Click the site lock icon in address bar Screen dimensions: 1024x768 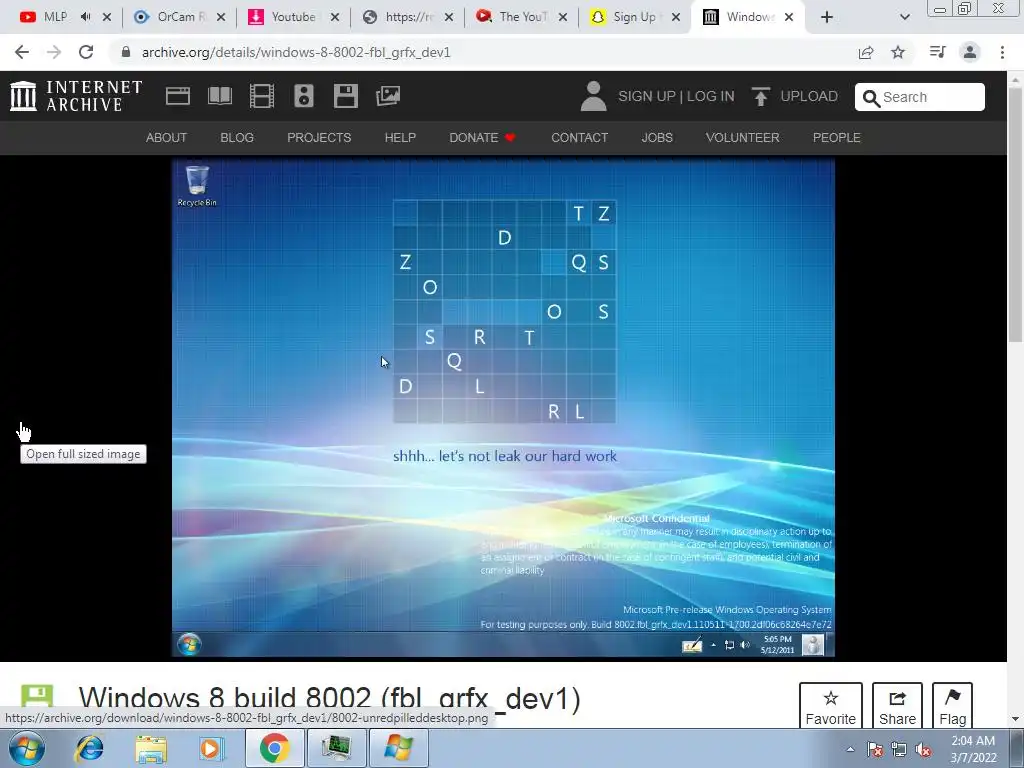click(x=126, y=52)
